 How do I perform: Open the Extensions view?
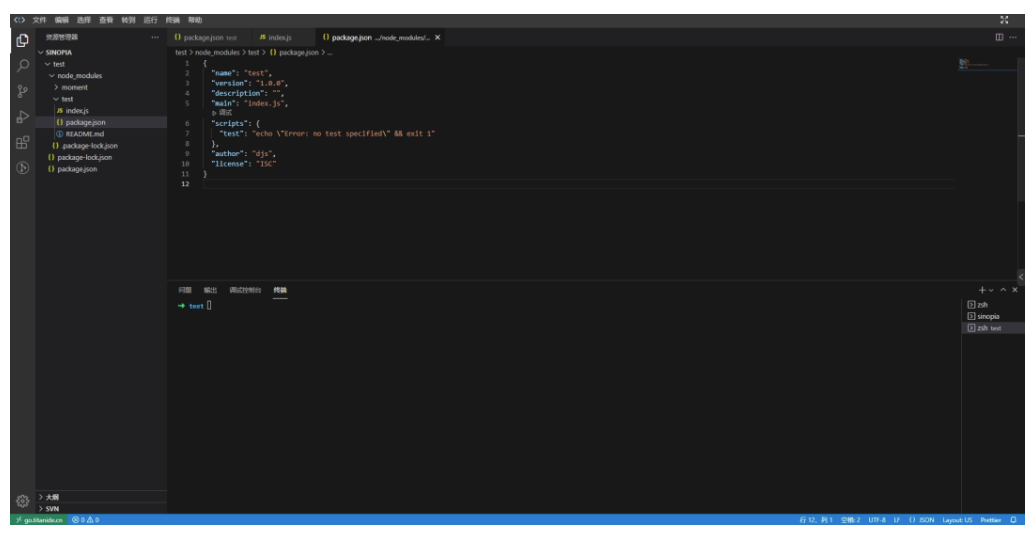(x=22, y=142)
